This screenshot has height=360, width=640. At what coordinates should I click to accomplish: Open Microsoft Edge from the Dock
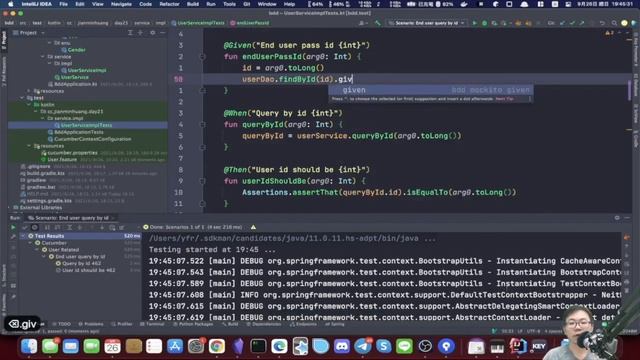[x=279, y=346]
